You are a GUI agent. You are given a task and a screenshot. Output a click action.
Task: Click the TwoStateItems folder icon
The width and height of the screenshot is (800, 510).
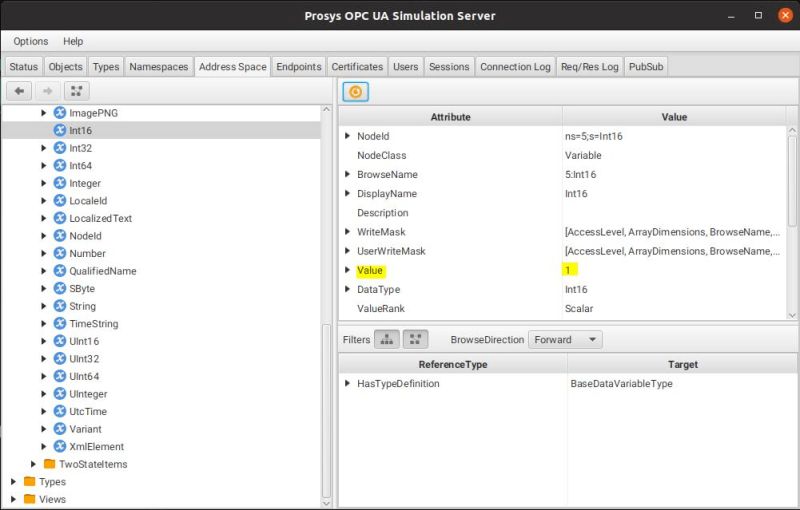49,464
